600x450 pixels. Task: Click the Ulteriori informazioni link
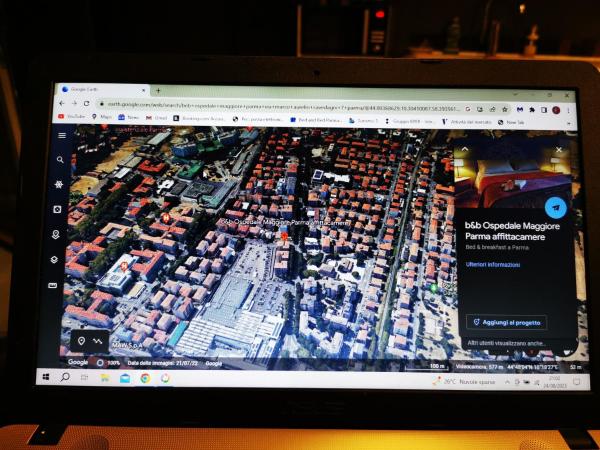pos(493,265)
